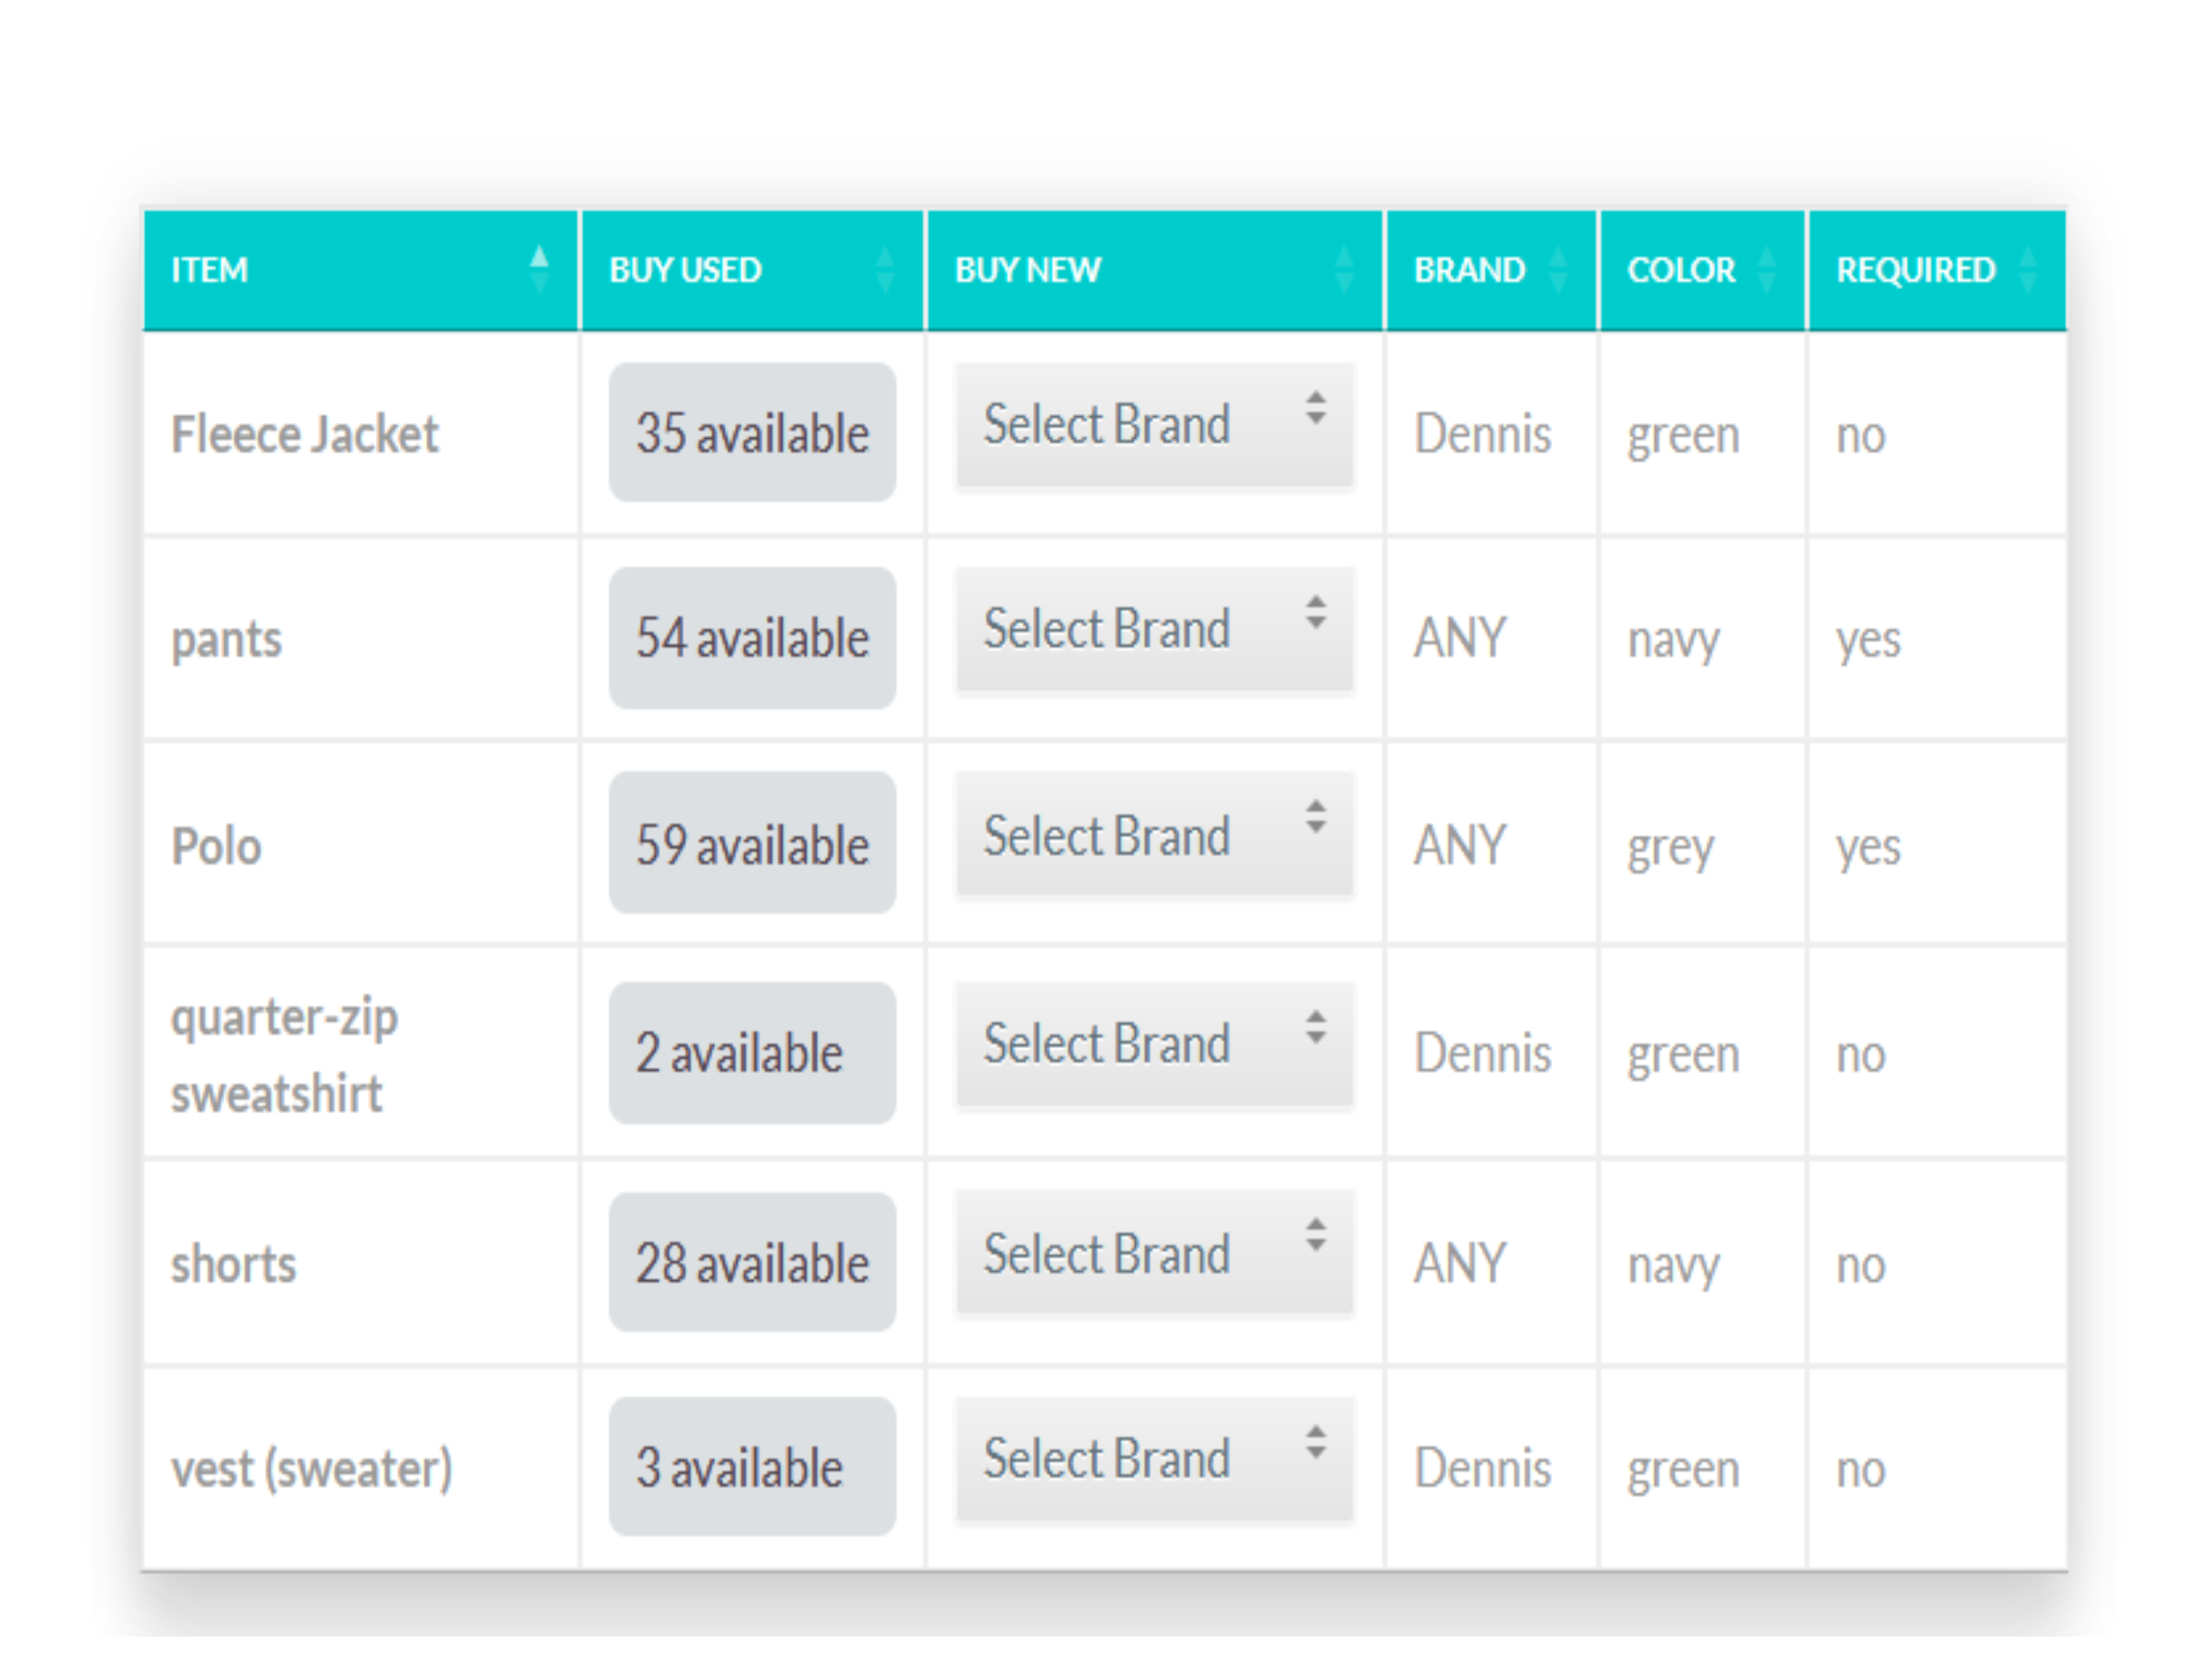Image resolution: width=2212 pixels, height=1659 pixels.
Task: Sort table by ITEM column arrow
Action: click(x=539, y=270)
